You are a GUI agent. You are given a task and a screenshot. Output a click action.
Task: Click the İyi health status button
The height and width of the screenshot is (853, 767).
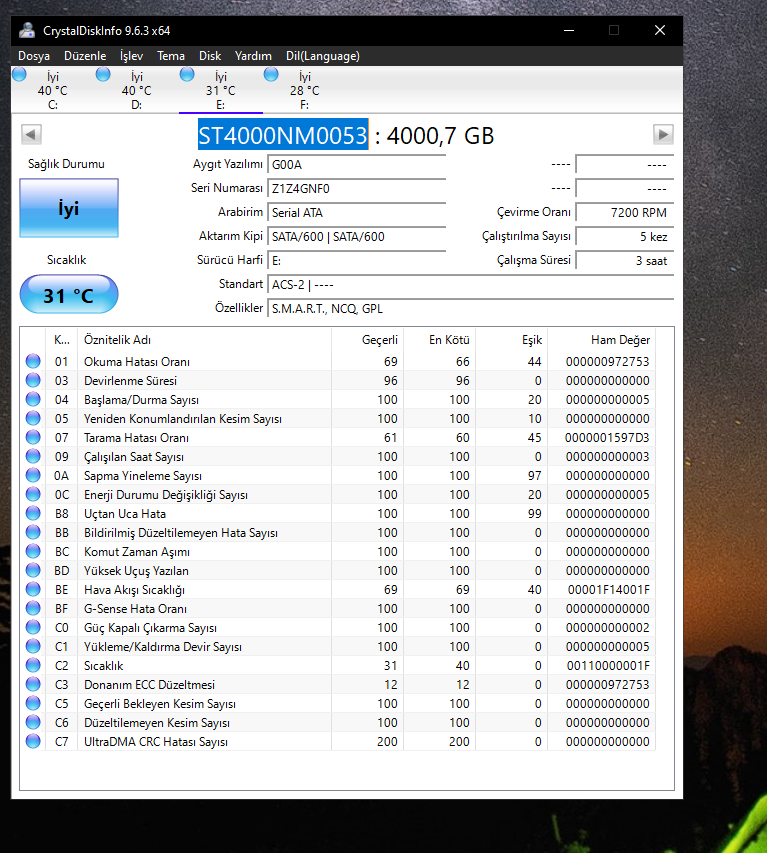click(x=69, y=208)
